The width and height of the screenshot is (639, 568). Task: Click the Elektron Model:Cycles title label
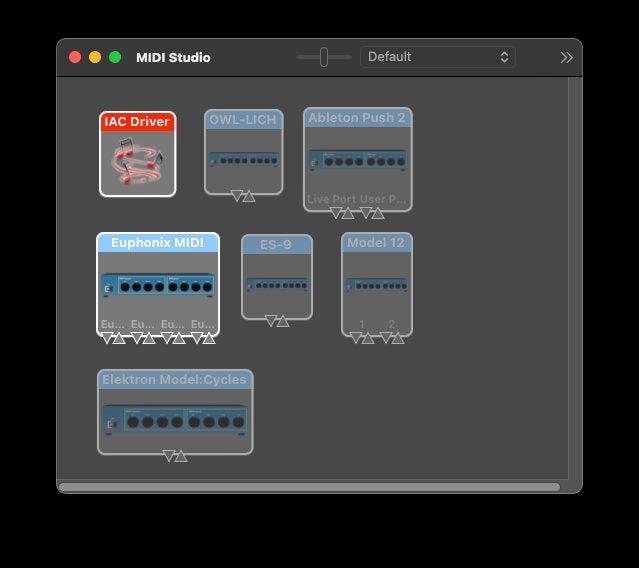point(174,379)
